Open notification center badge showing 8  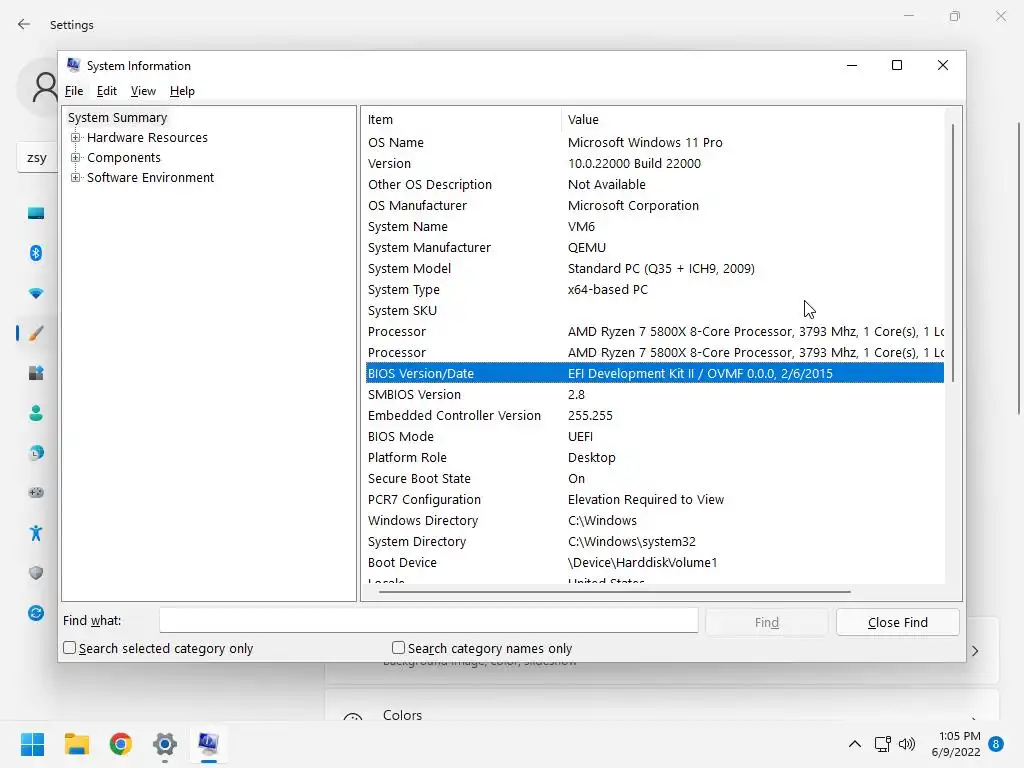[996, 744]
